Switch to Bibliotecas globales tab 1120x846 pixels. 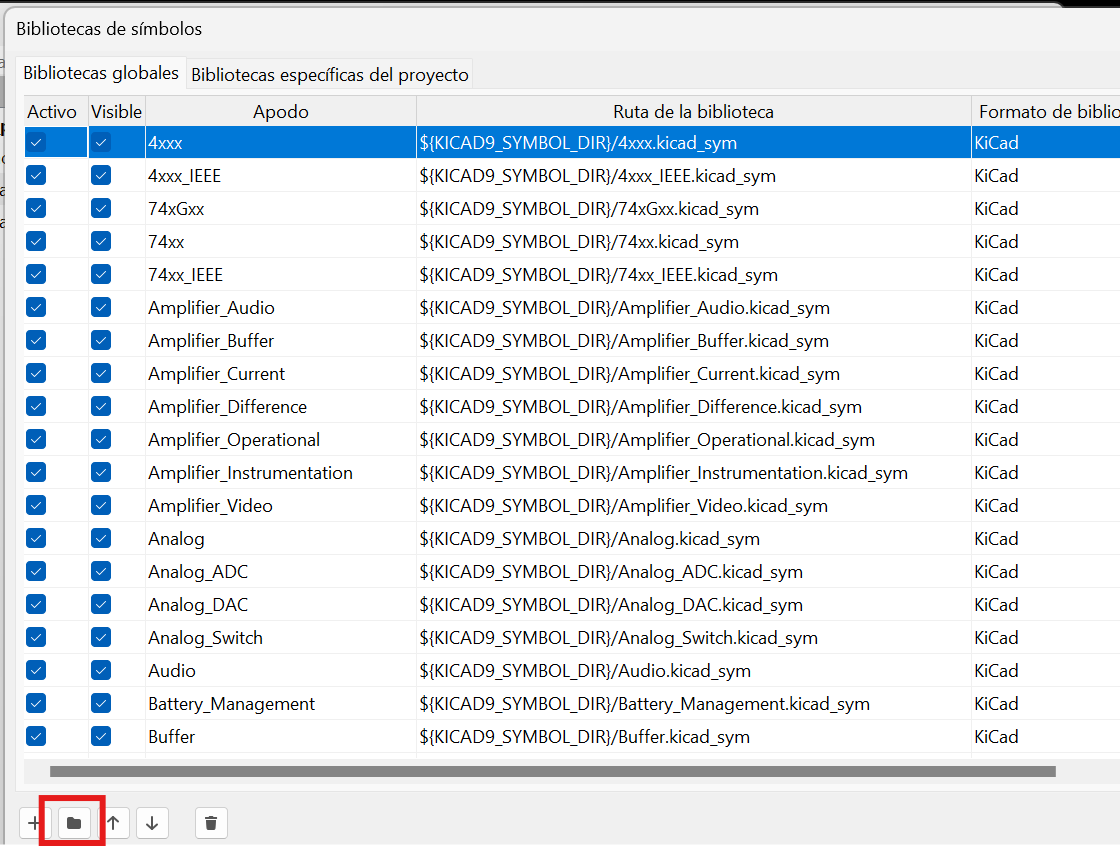click(101, 73)
